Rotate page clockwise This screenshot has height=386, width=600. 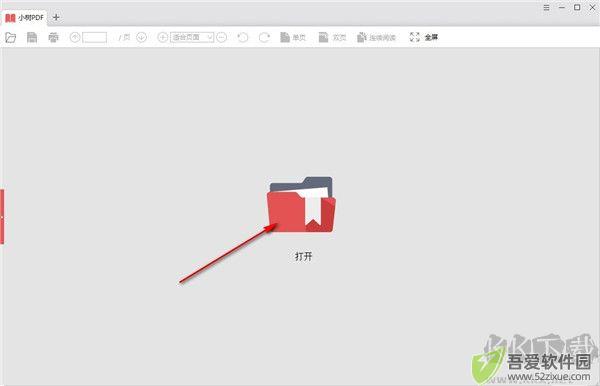click(x=264, y=37)
